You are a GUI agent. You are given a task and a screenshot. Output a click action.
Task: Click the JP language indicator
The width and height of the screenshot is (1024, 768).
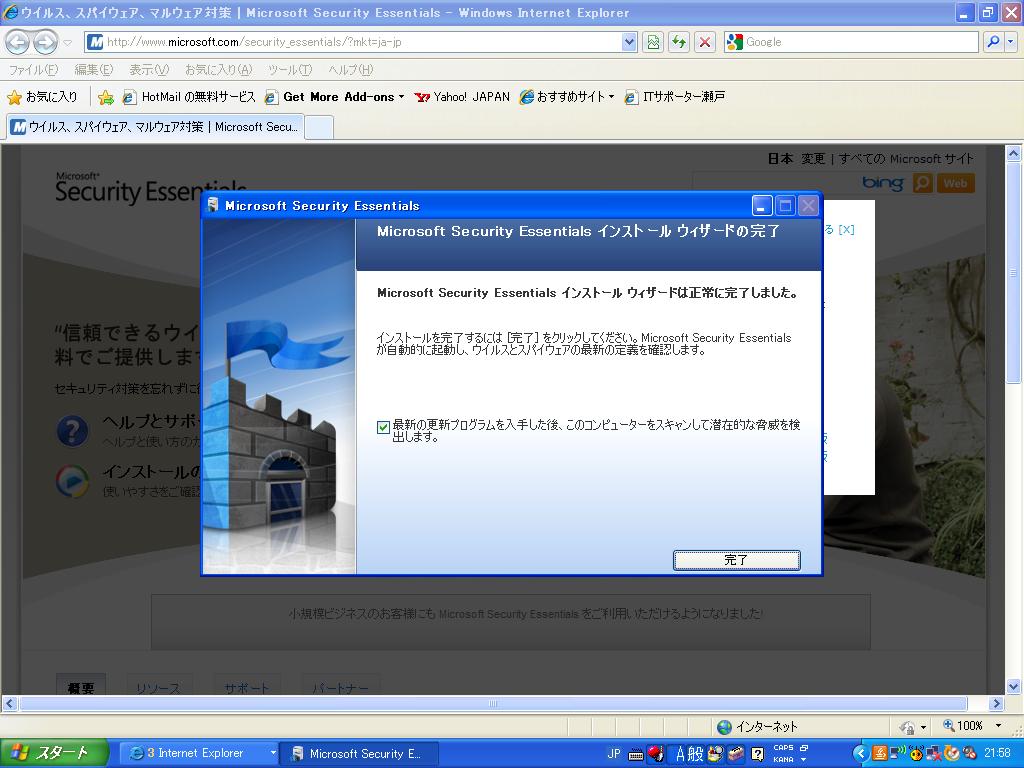614,753
